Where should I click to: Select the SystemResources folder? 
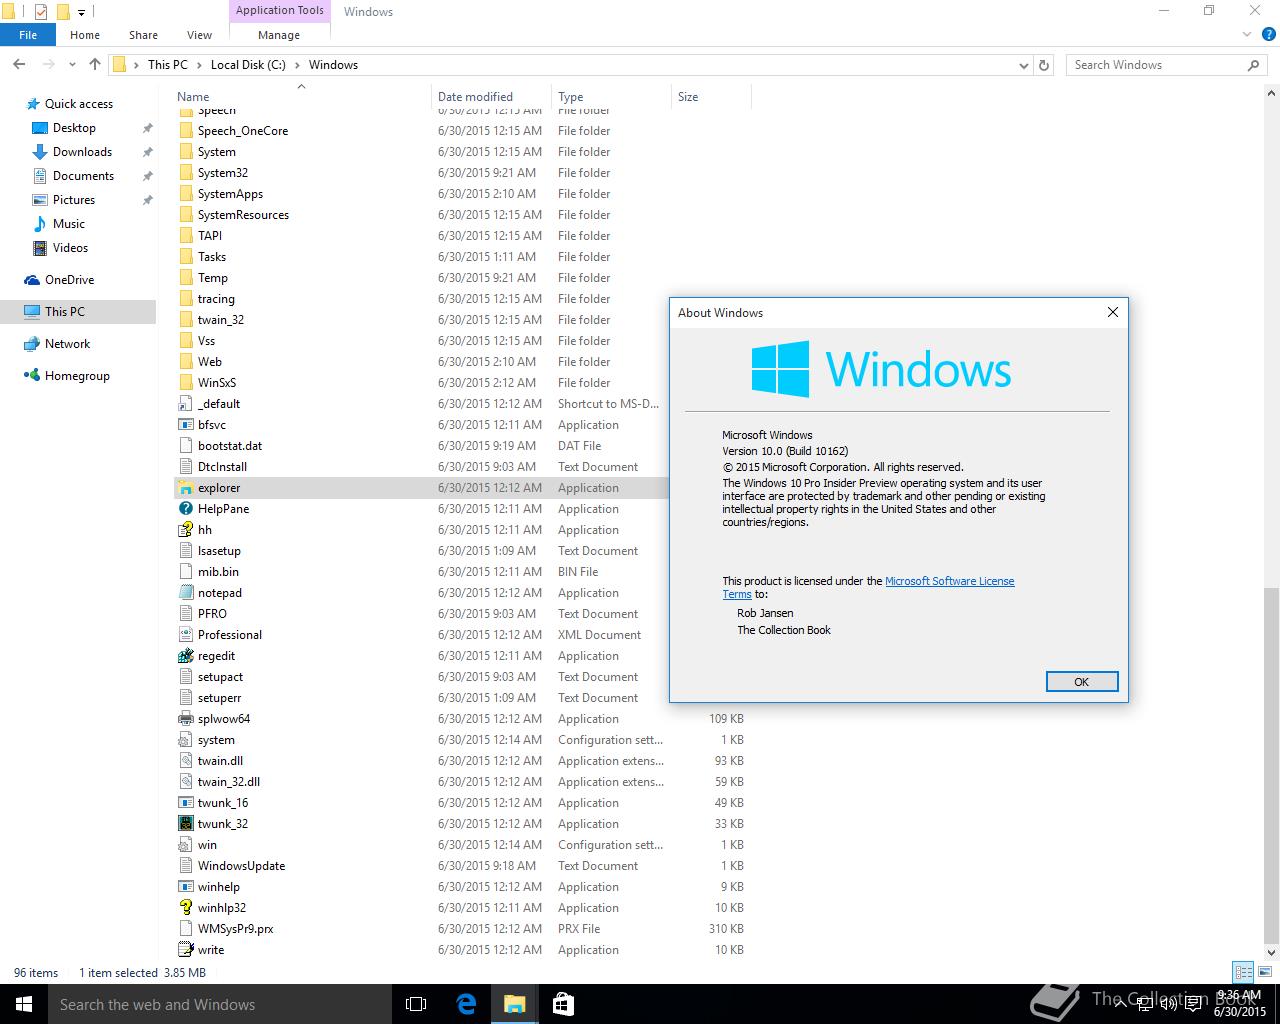[243, 215]
